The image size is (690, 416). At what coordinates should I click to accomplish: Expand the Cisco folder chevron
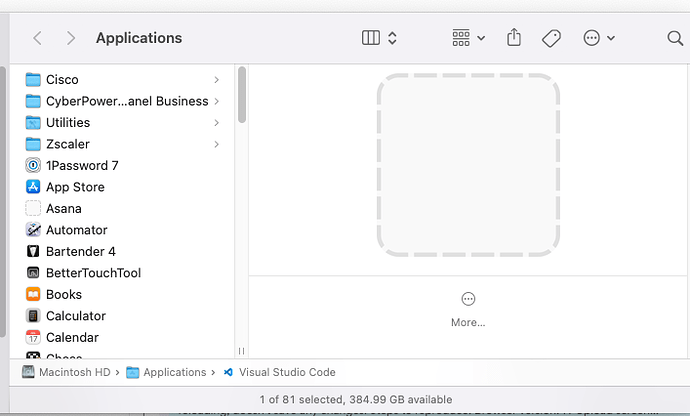(x=217, y=80)
